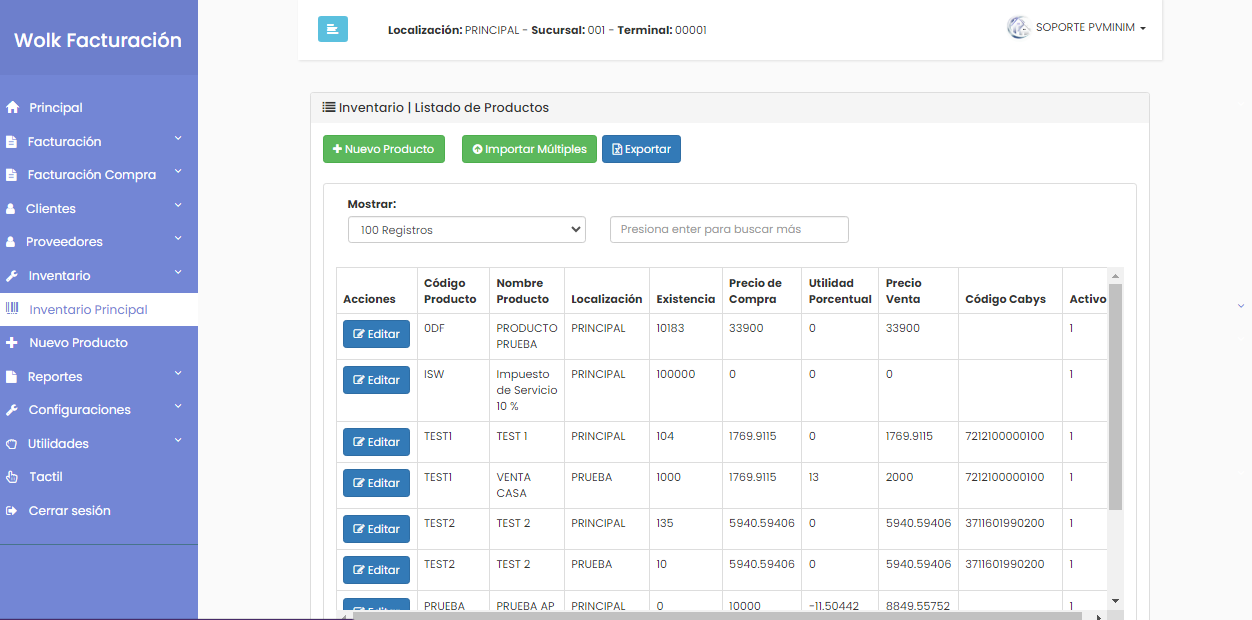Click the wrench icon beside Configuraciones
The image size is (1252, 620).
click(x=12, y=410)
